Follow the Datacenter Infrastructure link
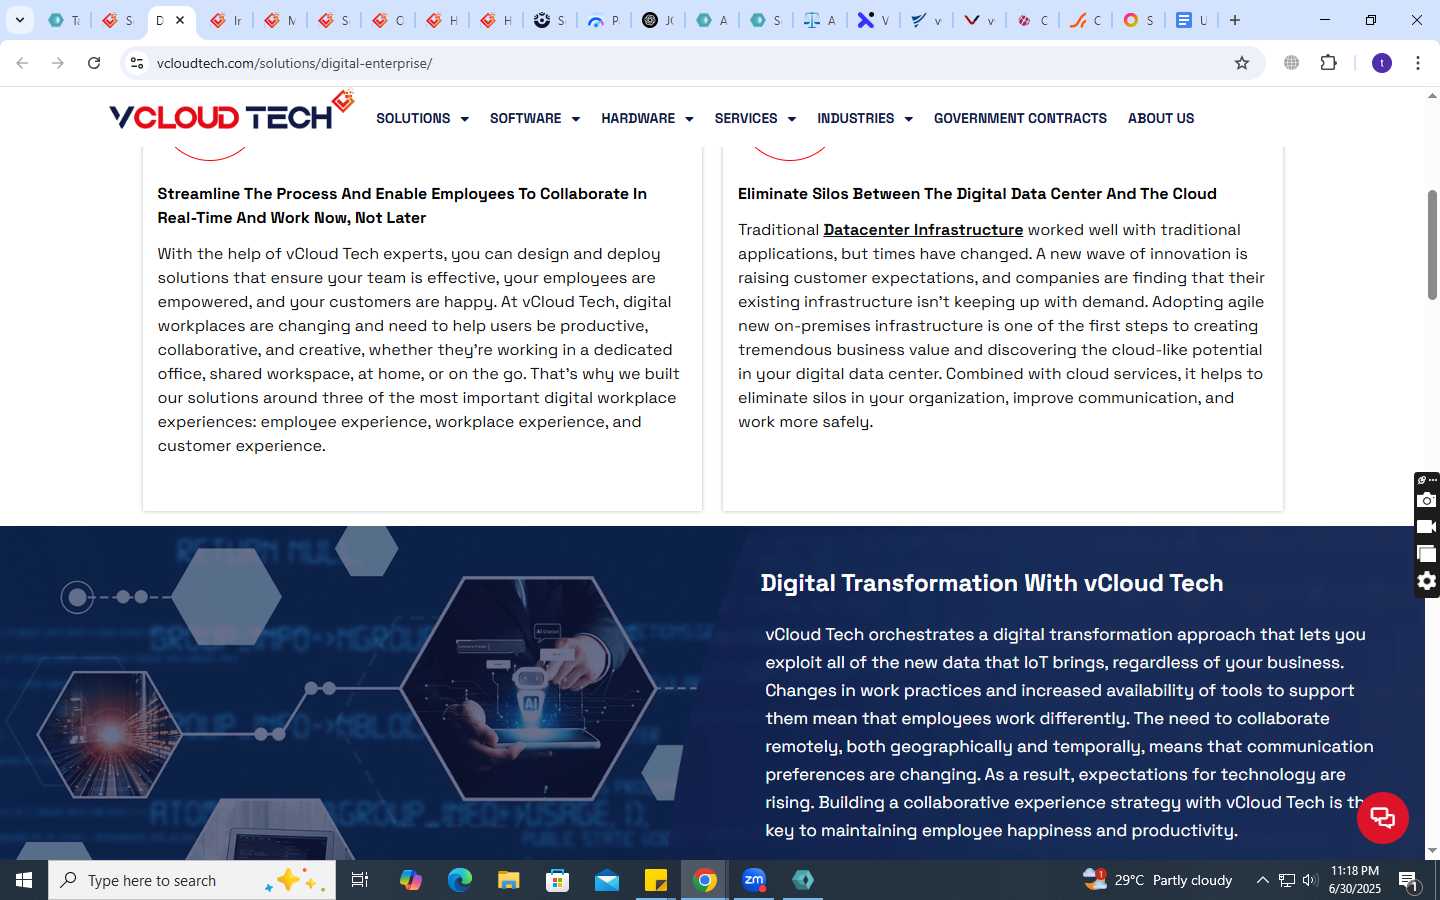Screen dimensions: 1440x900 [923, 230]
